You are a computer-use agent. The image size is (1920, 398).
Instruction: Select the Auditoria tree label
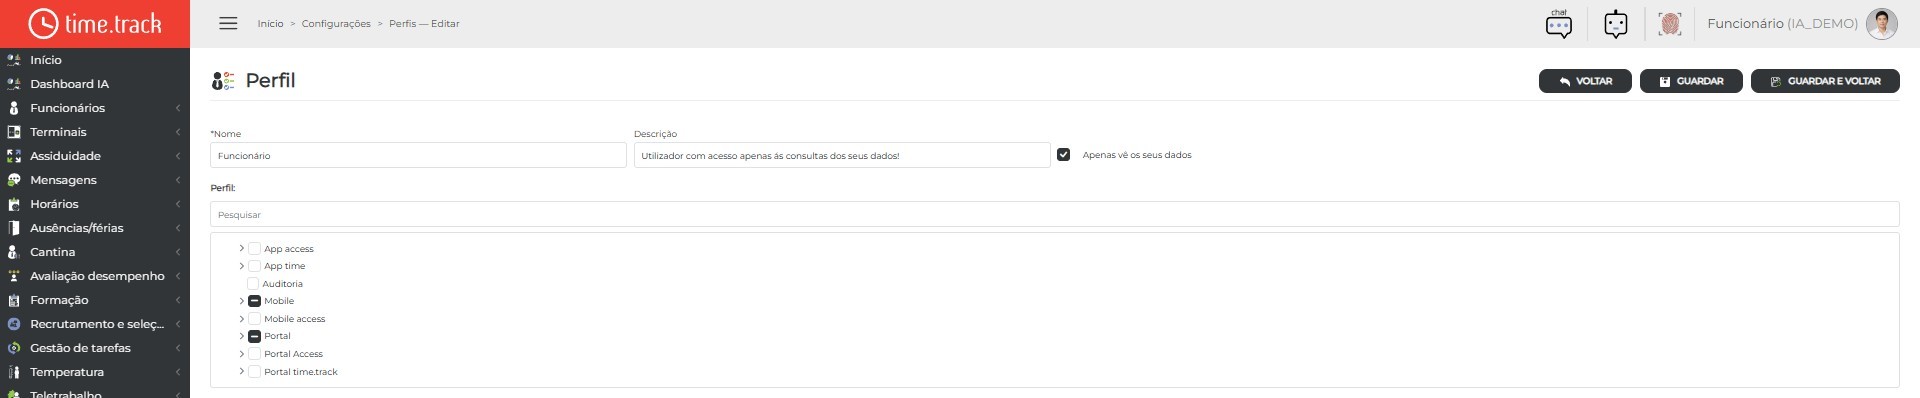[282, 284]
